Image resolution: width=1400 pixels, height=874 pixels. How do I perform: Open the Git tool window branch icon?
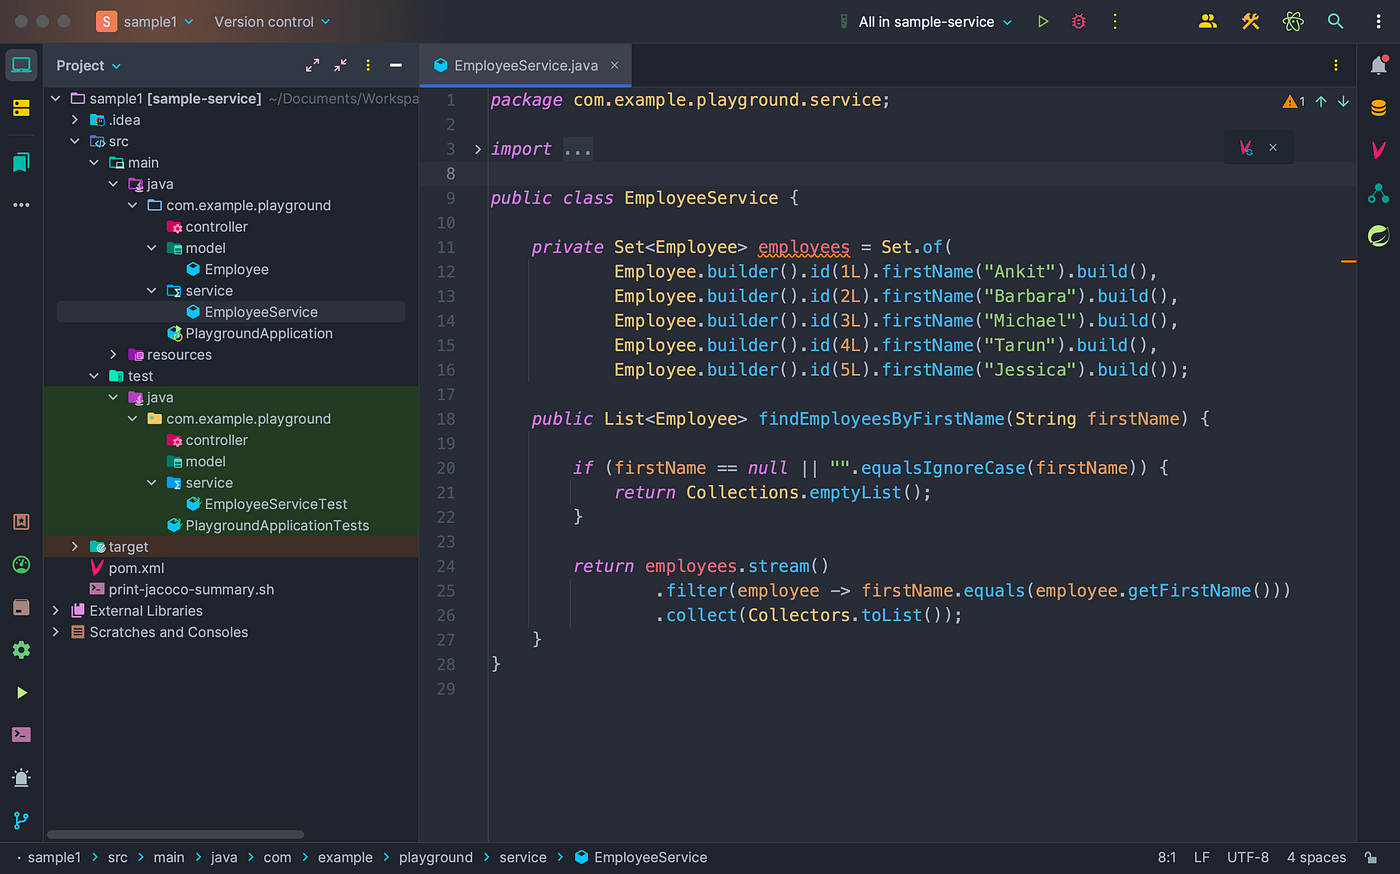click(20, 820)
